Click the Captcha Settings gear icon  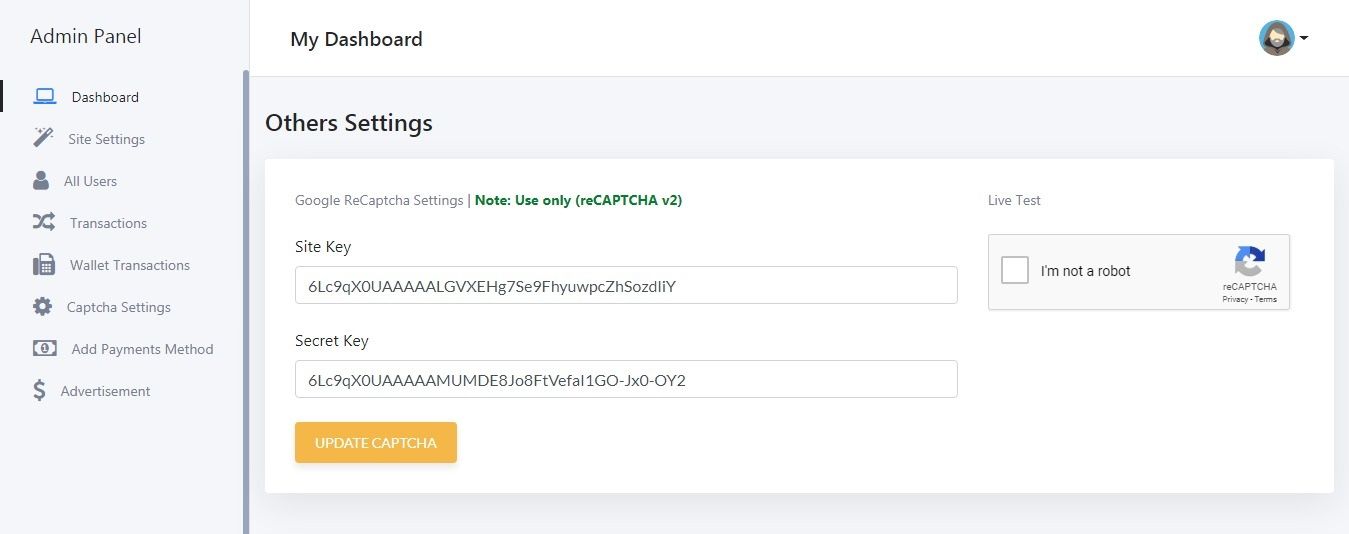[42, 306]
